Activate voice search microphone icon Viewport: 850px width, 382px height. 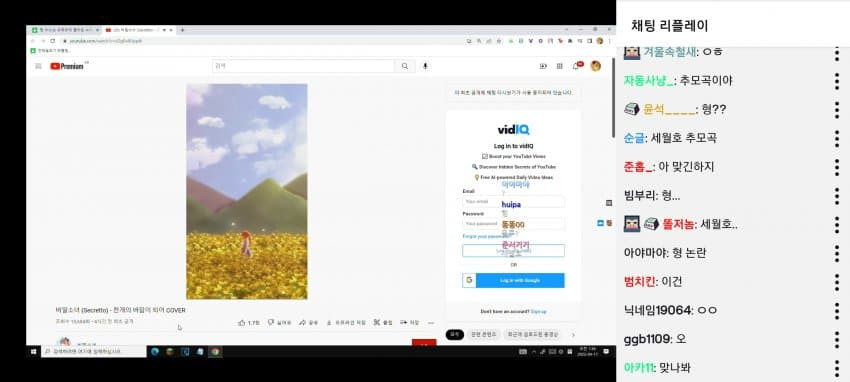pyautogui.click(x=425, y=66)
